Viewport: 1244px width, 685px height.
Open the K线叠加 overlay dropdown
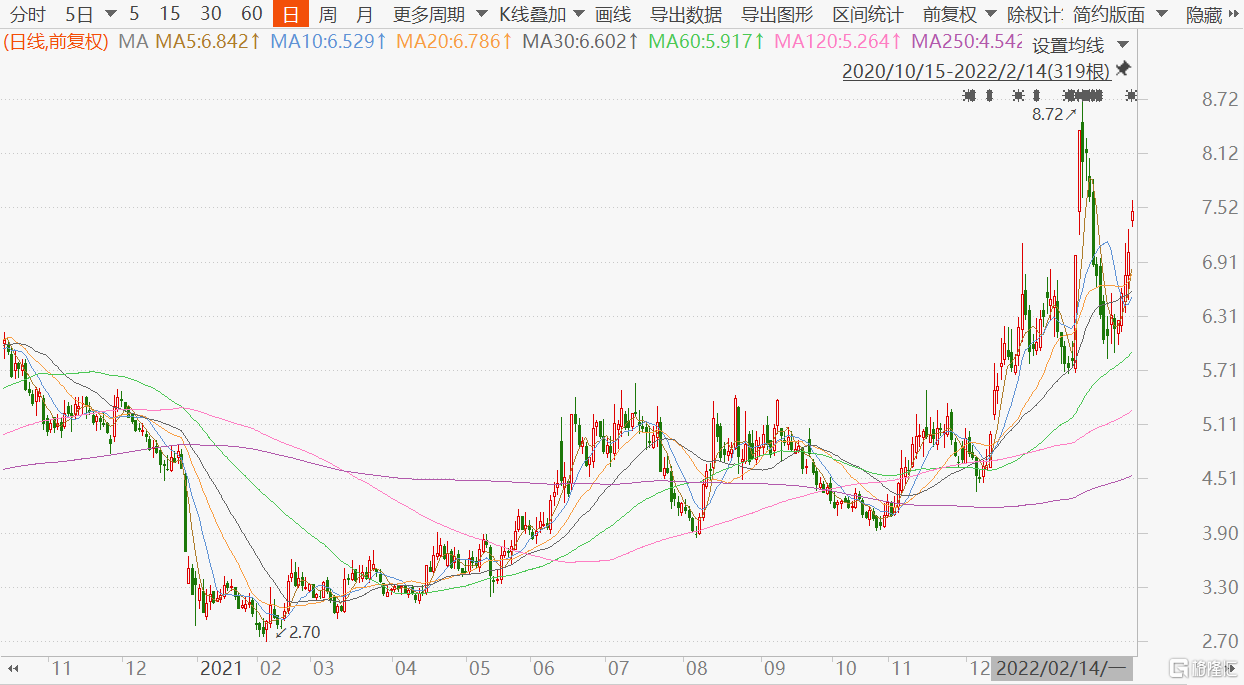click(x=578, y=15)
